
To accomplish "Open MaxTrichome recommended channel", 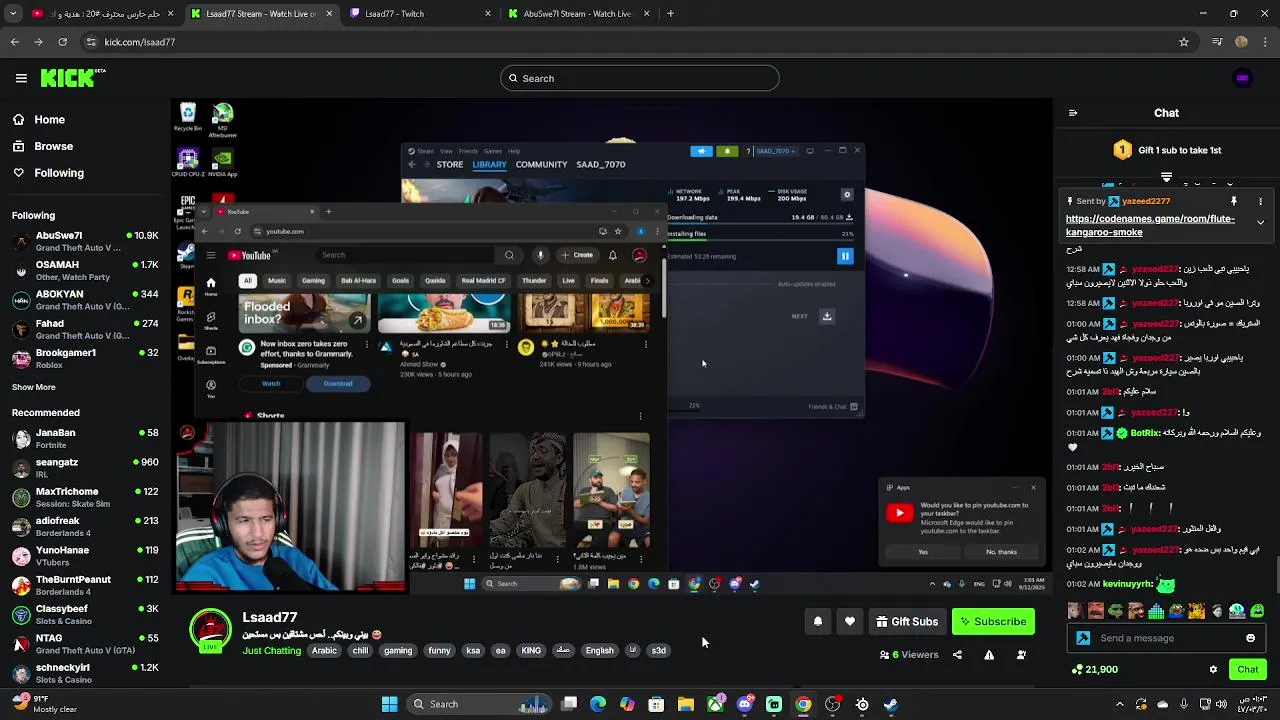I will coord(85,497).
